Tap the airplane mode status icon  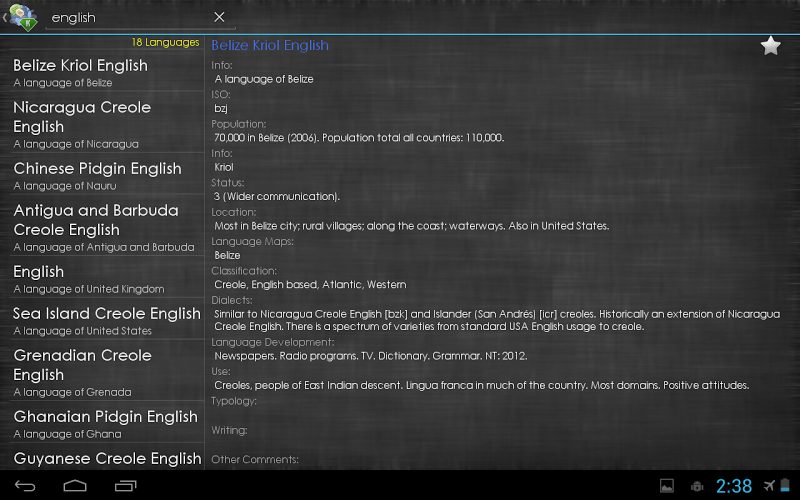coord(769,485)
